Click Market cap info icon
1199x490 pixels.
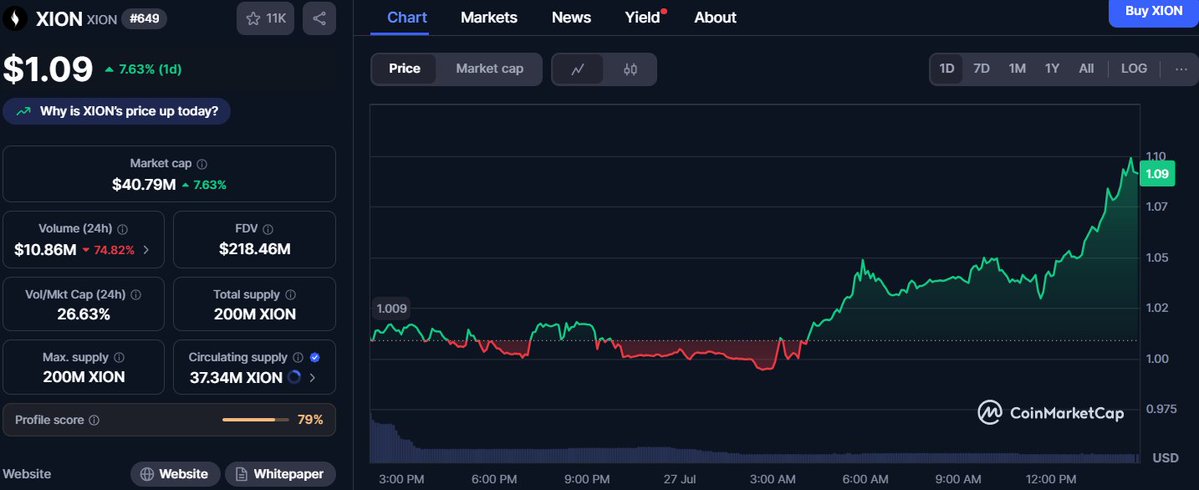(x=202, y=164)
